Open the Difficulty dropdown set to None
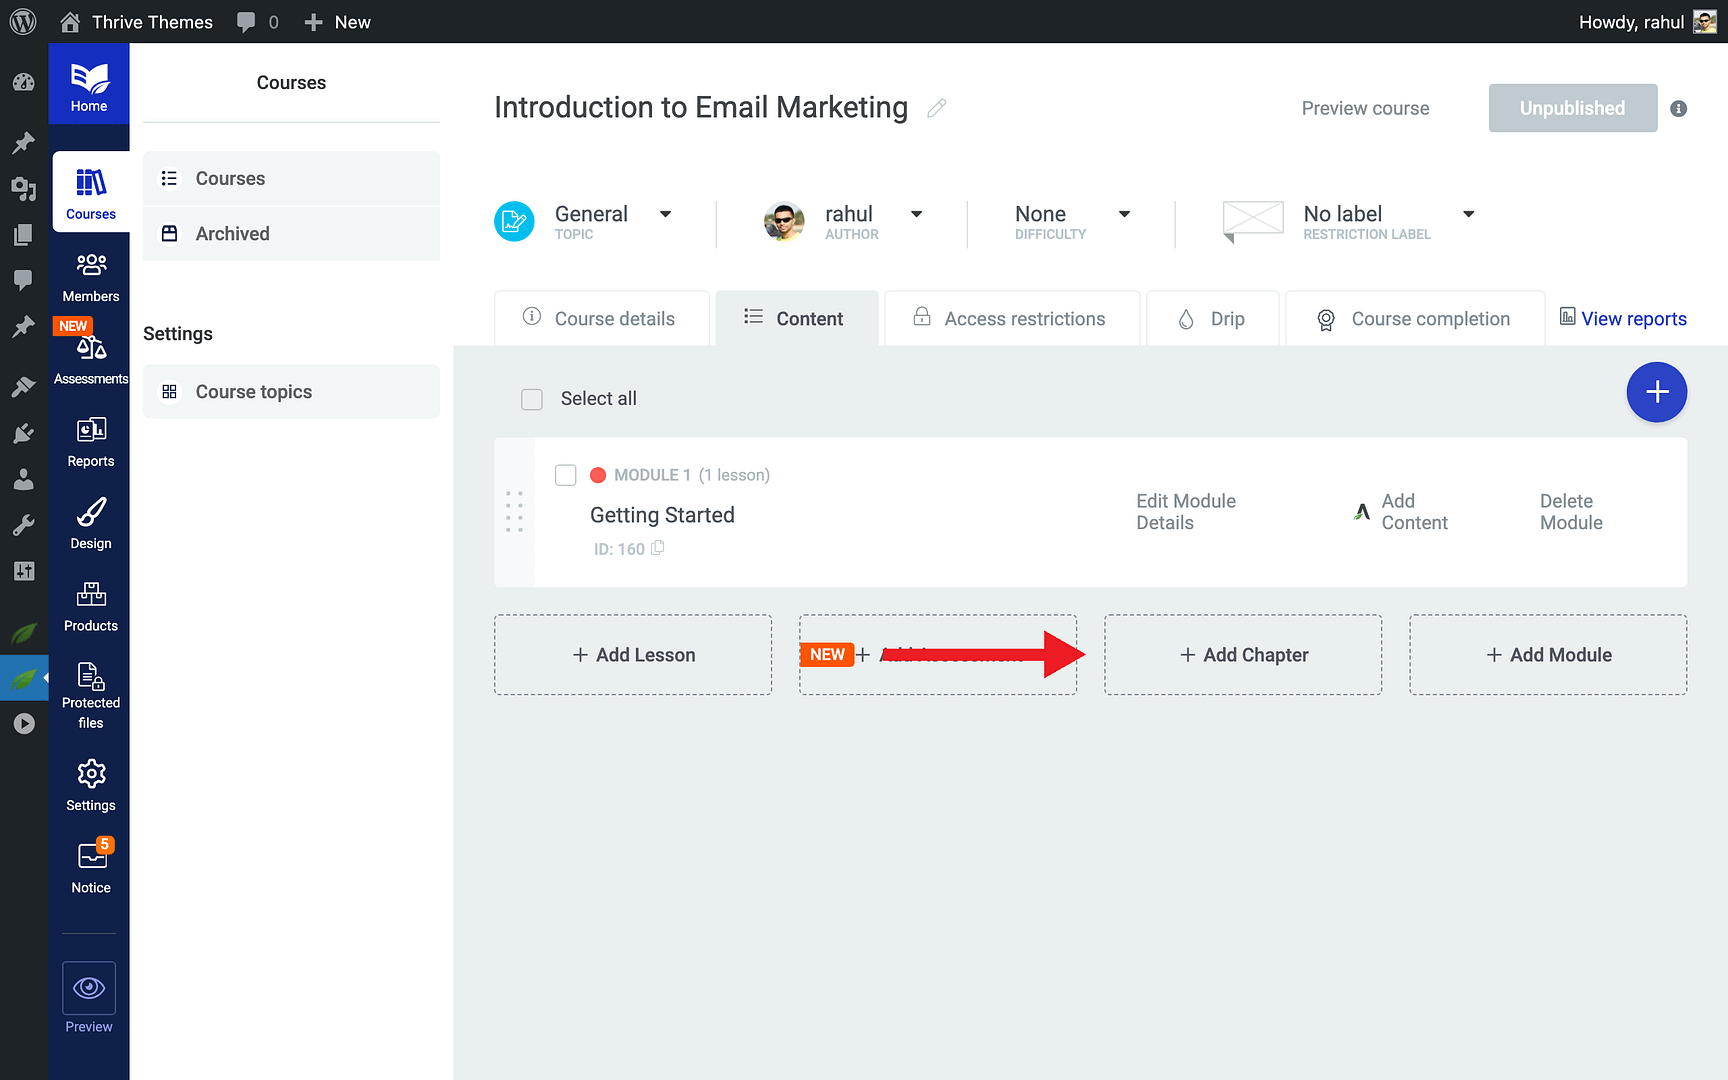This screenshot has width=1728, height=1080. [1124, 214]
